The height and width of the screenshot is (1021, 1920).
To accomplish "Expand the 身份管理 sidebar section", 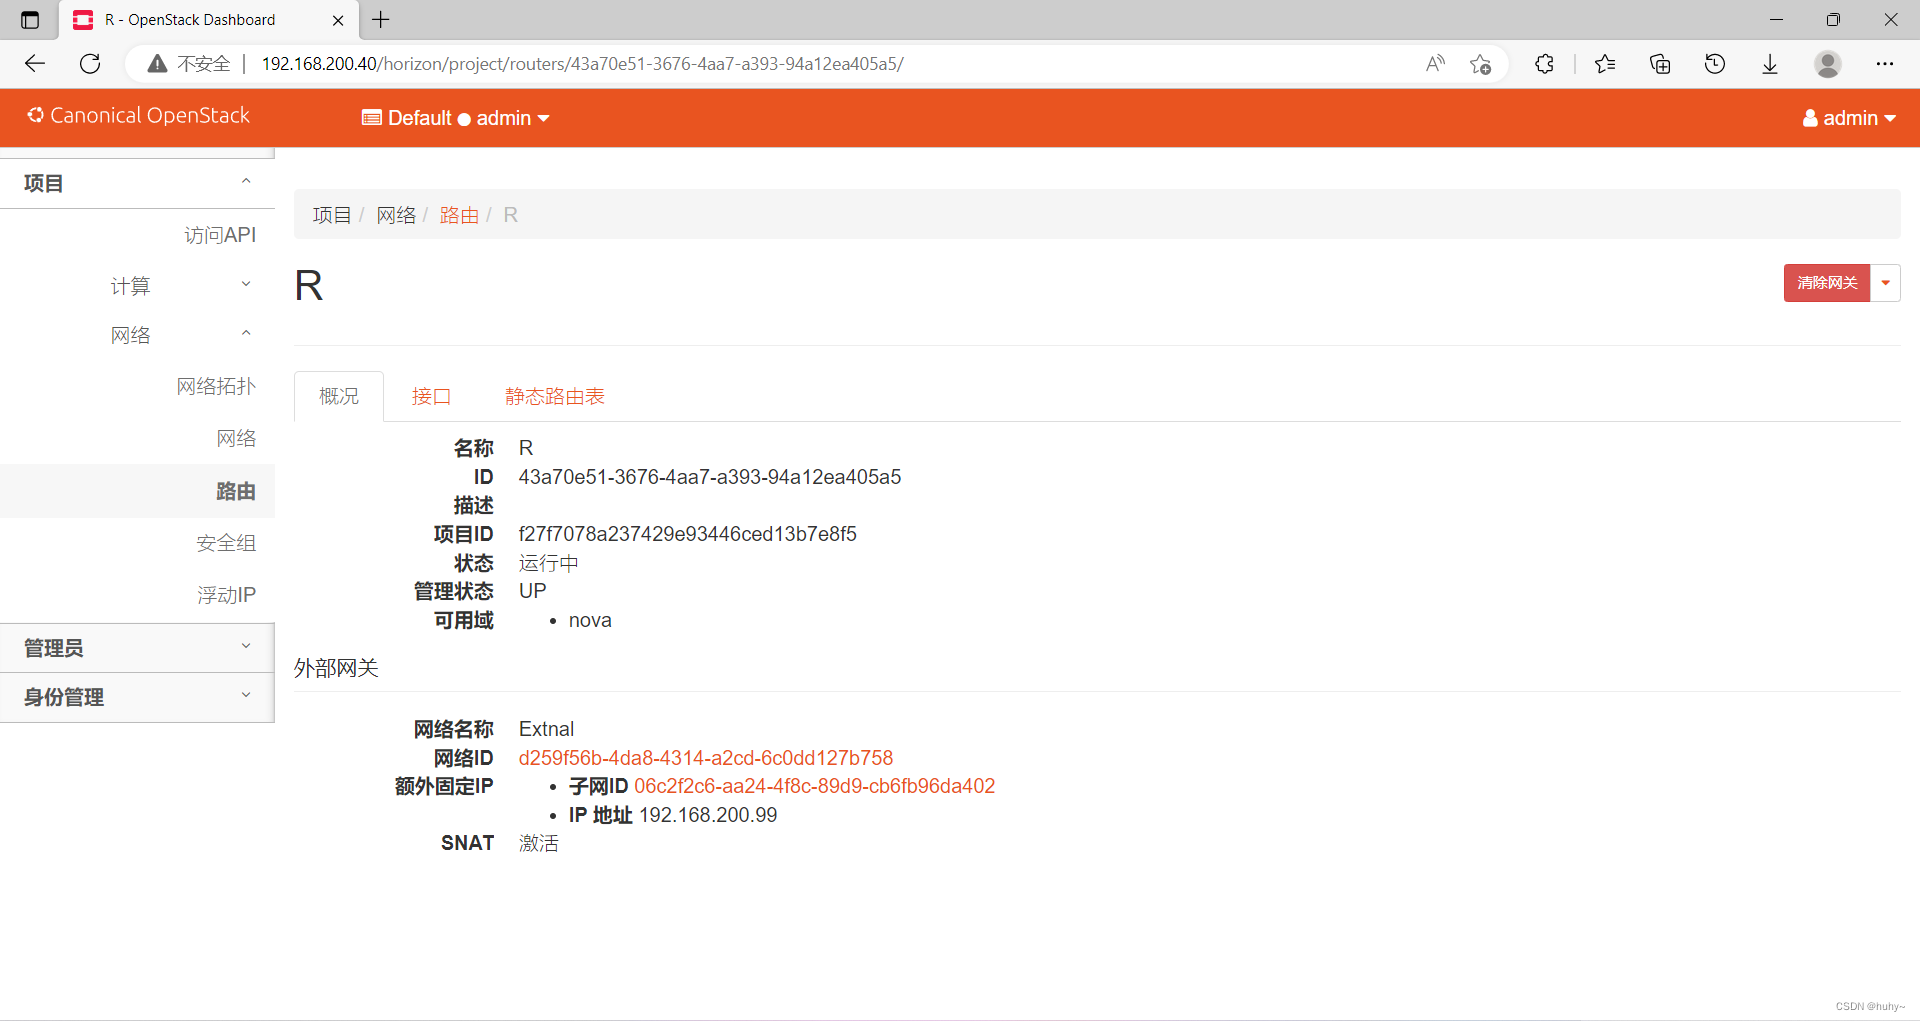I will click(137, 697).
